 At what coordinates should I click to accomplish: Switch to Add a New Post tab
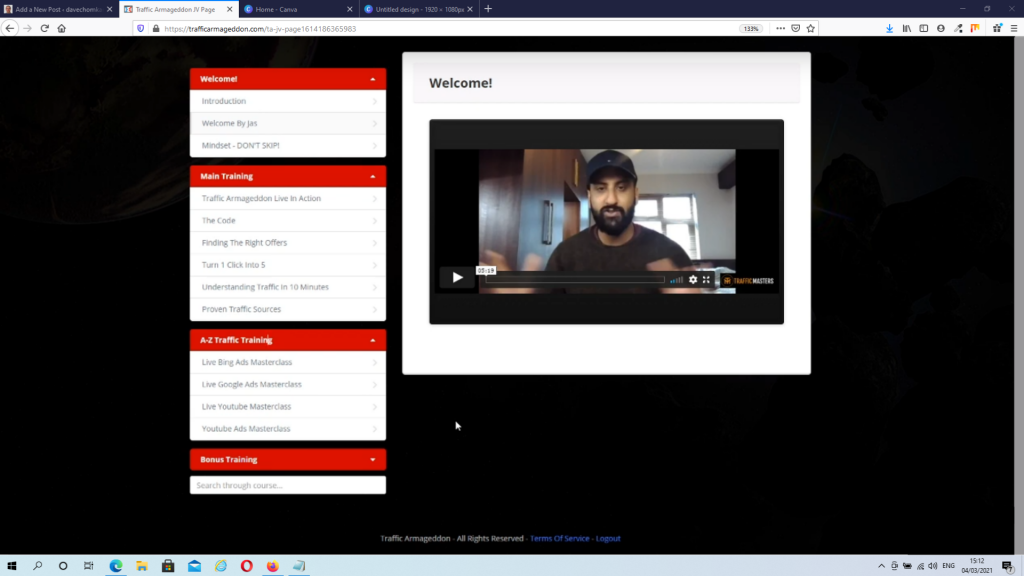click(59, 9)
